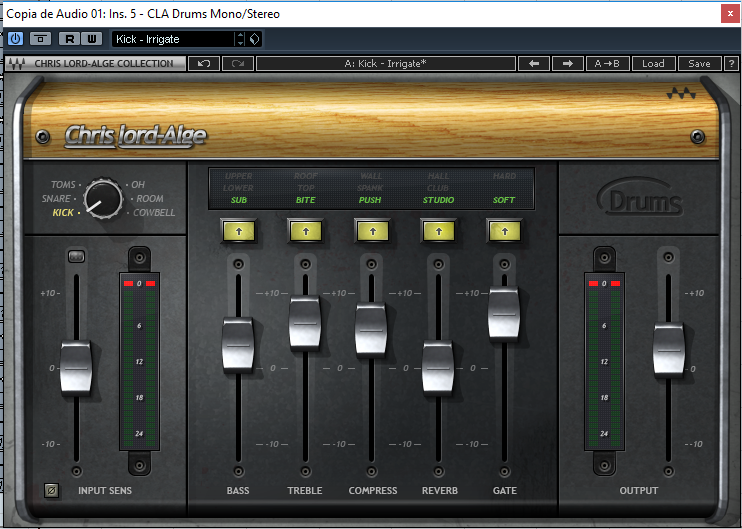Select SNARE drum type
The height and width of the screenshot is (529, 742).
click(56, 199)
